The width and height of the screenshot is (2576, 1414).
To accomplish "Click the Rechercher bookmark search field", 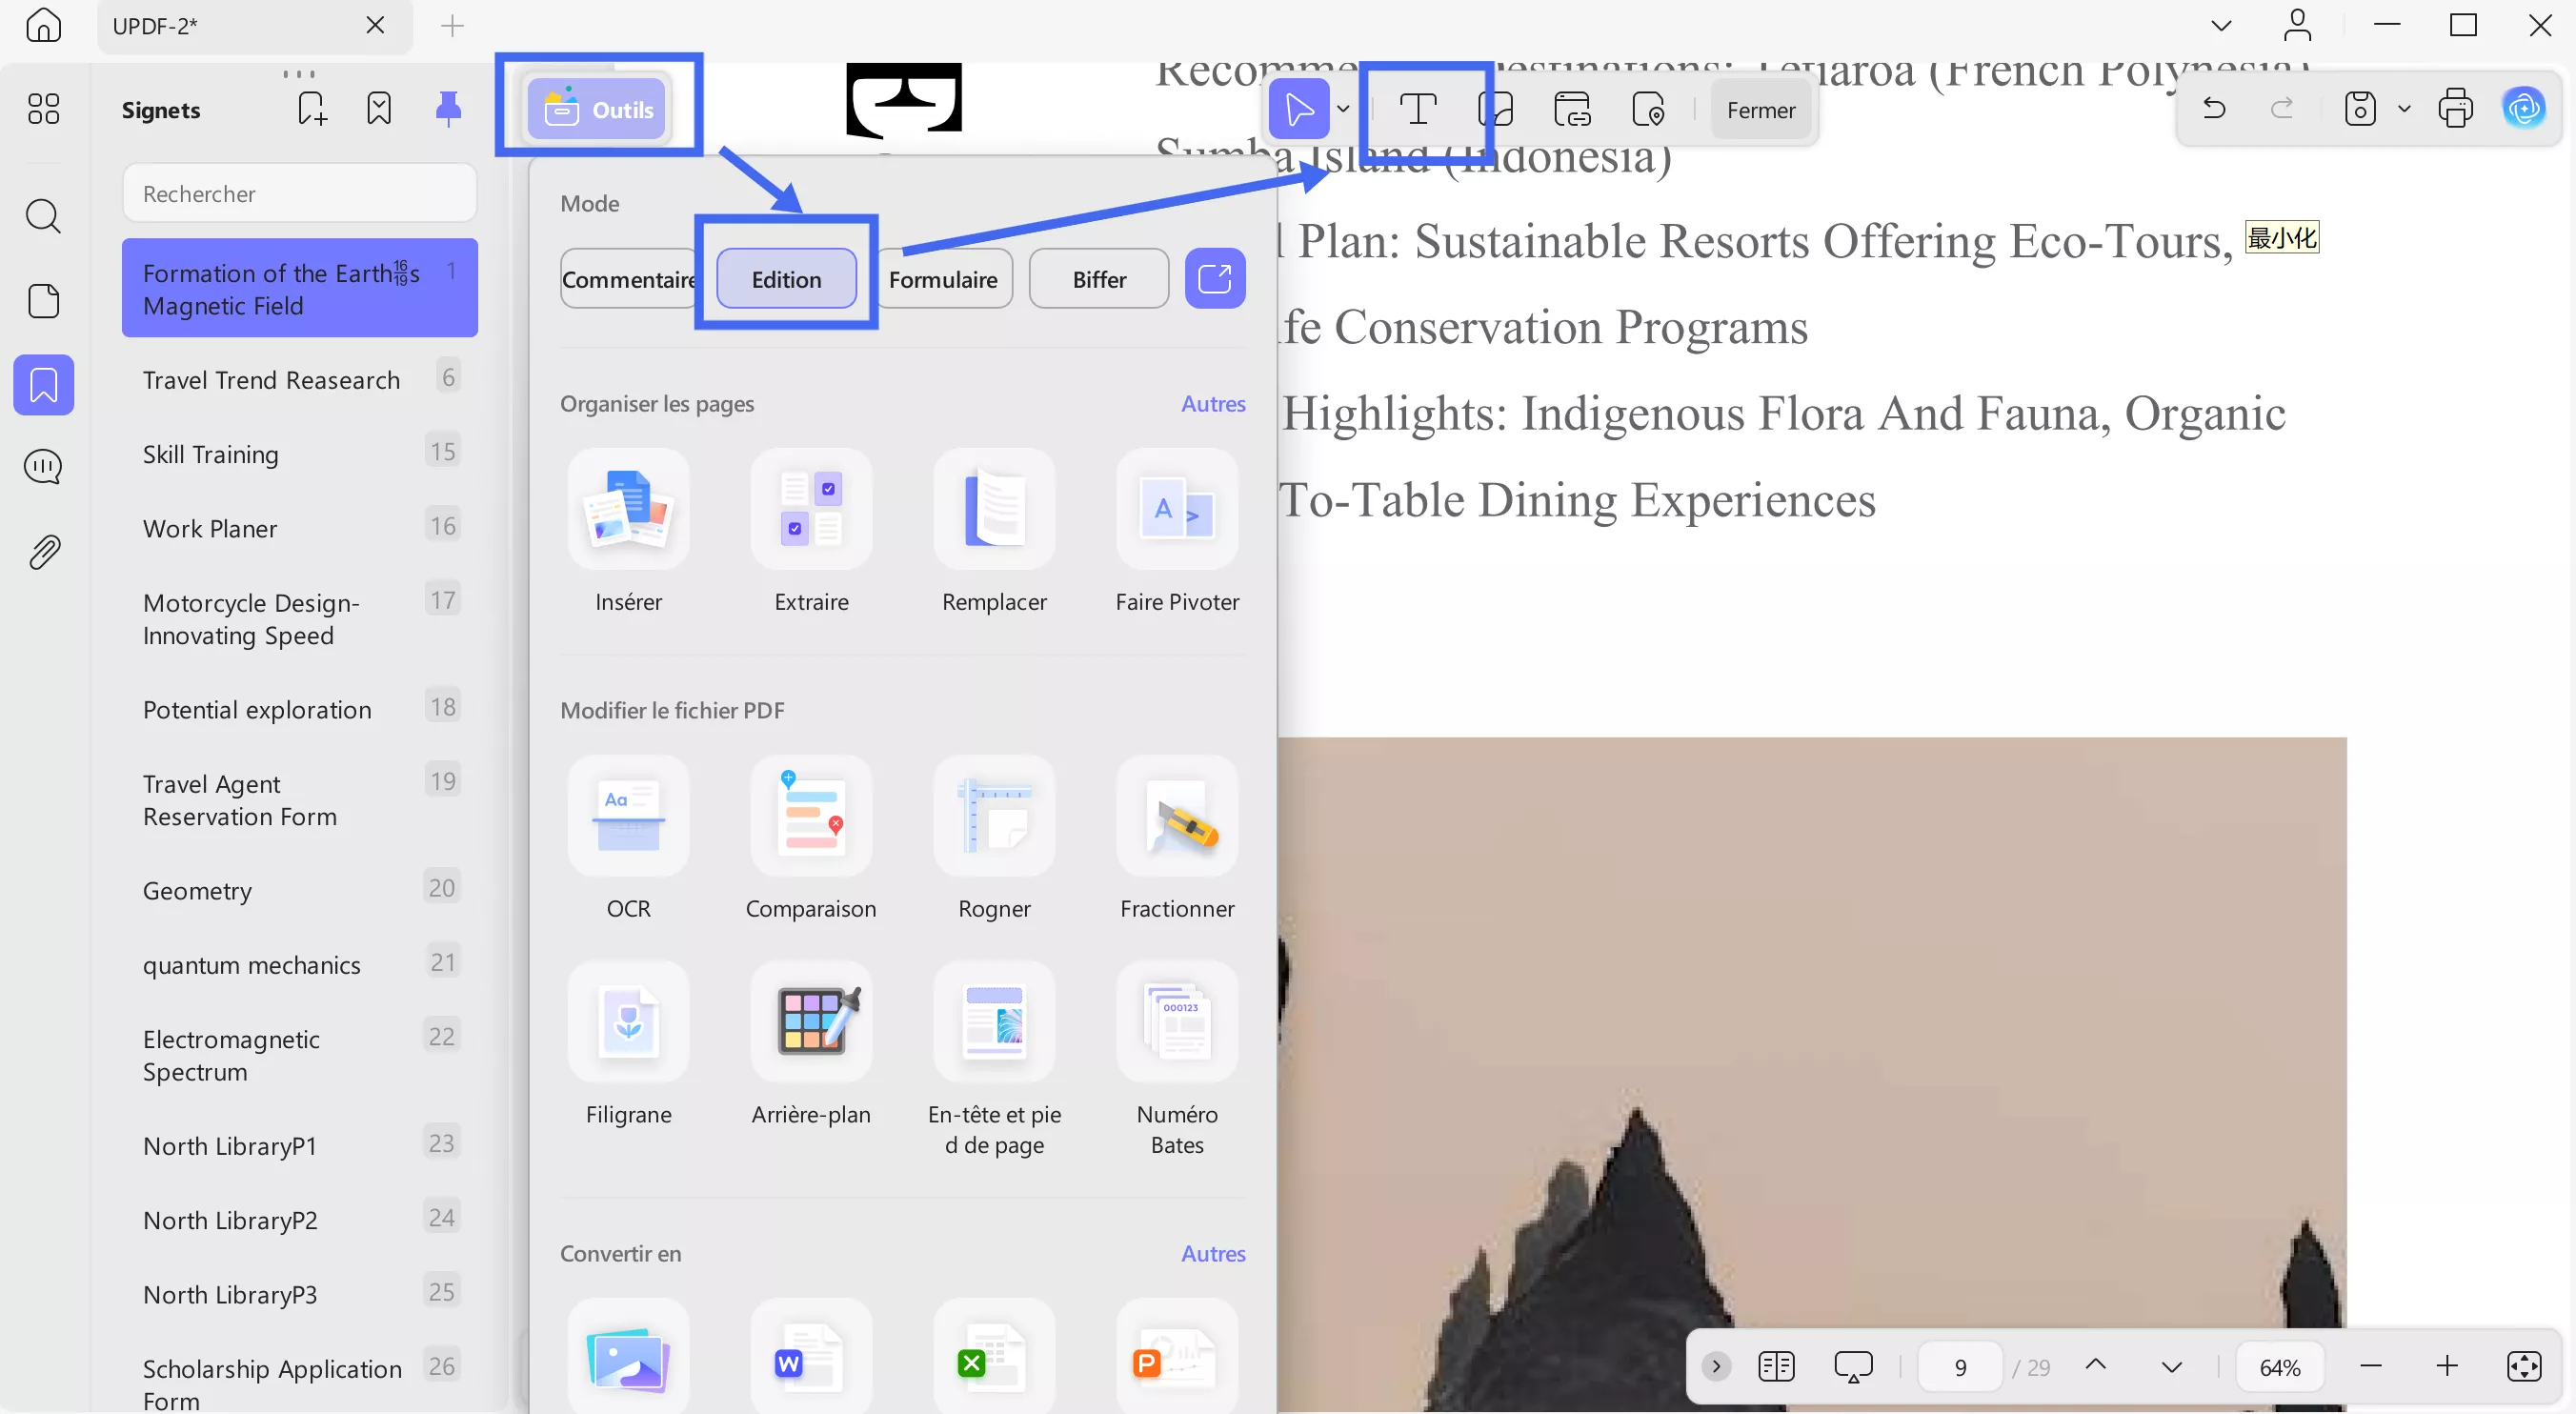I will [300, 193].
